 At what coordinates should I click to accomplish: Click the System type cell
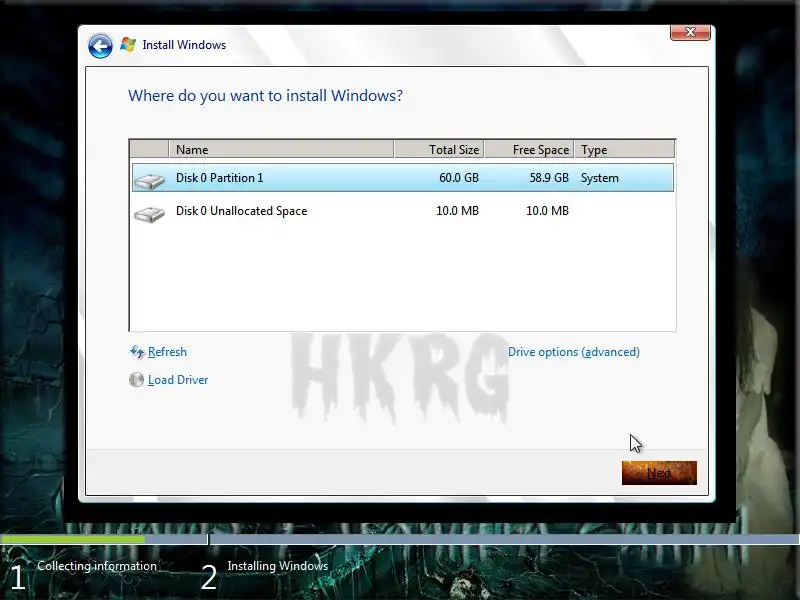[x=599, y=178]
